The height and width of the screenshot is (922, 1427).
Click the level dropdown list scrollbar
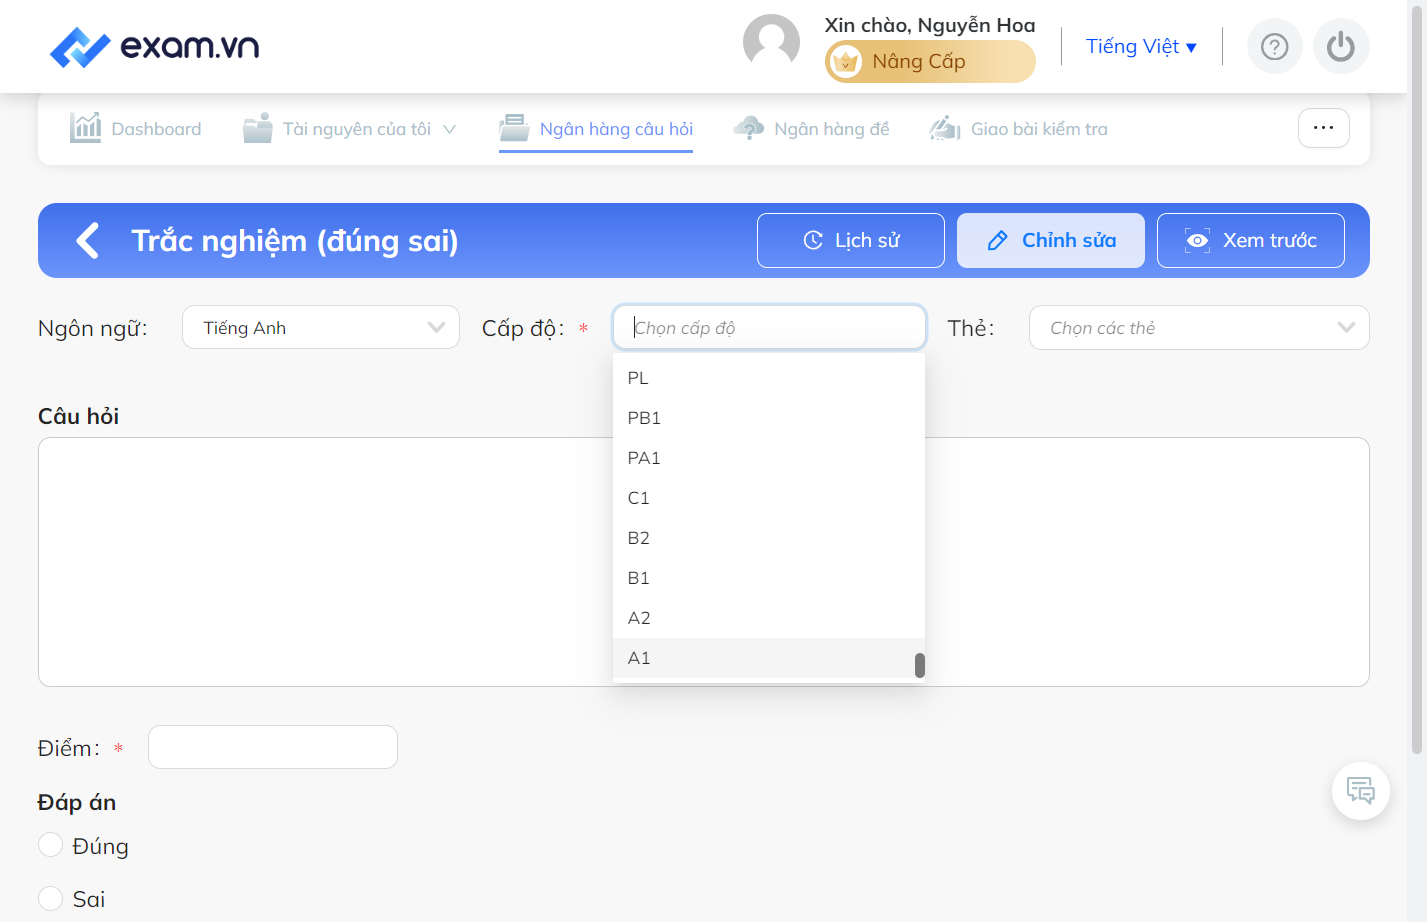(919, 665)
